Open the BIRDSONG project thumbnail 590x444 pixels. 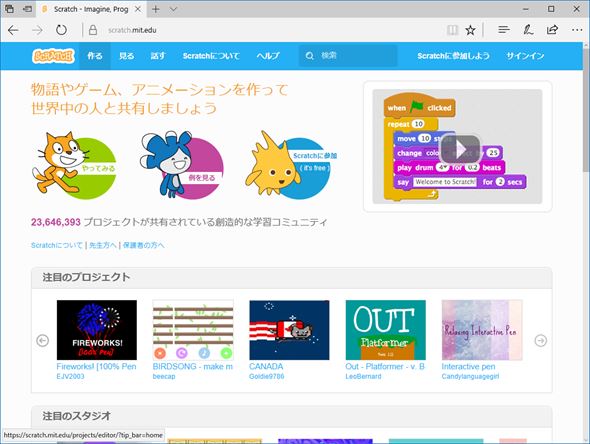(x=193, y=330)
